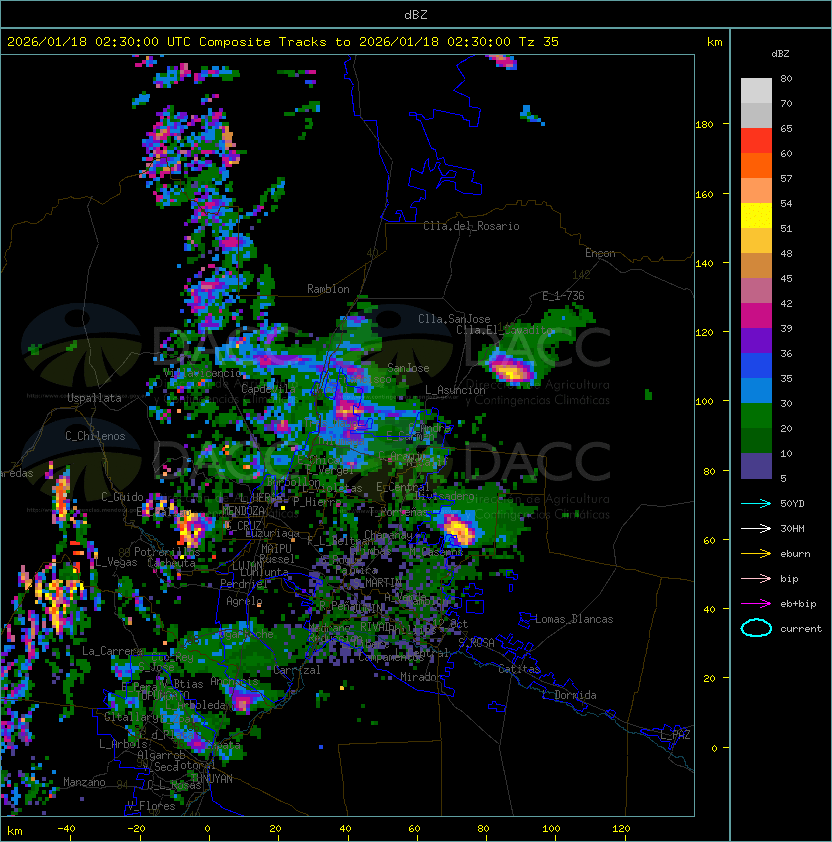Click the storm cell core south of Divisadero
This screenshot has width=832, height=842.
pyautogui.click(x=460, y=528)
